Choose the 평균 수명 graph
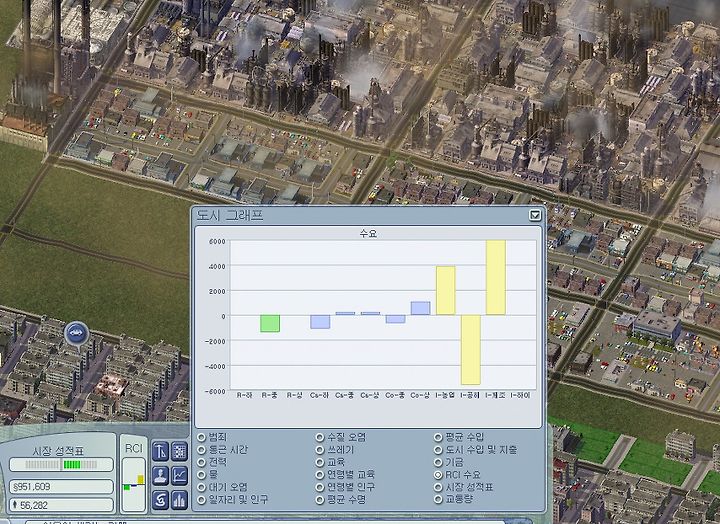 320,499
